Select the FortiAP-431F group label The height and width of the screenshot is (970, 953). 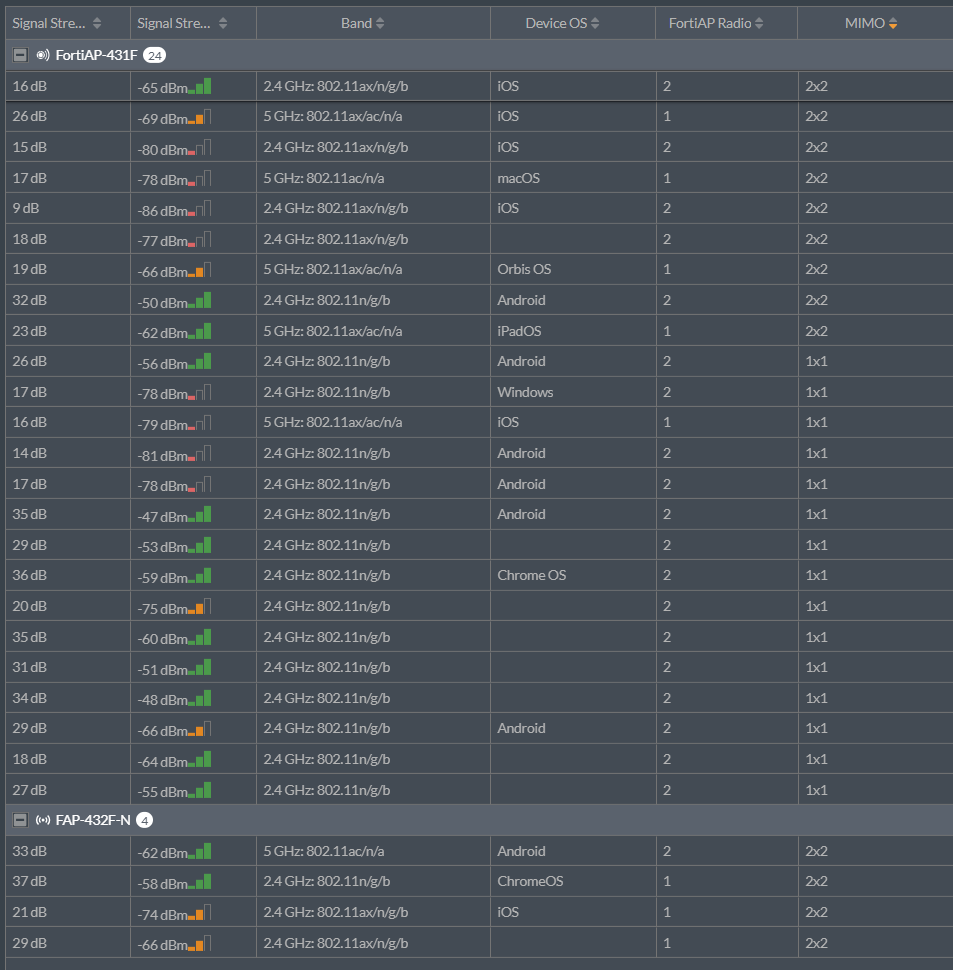click(96, 55)
